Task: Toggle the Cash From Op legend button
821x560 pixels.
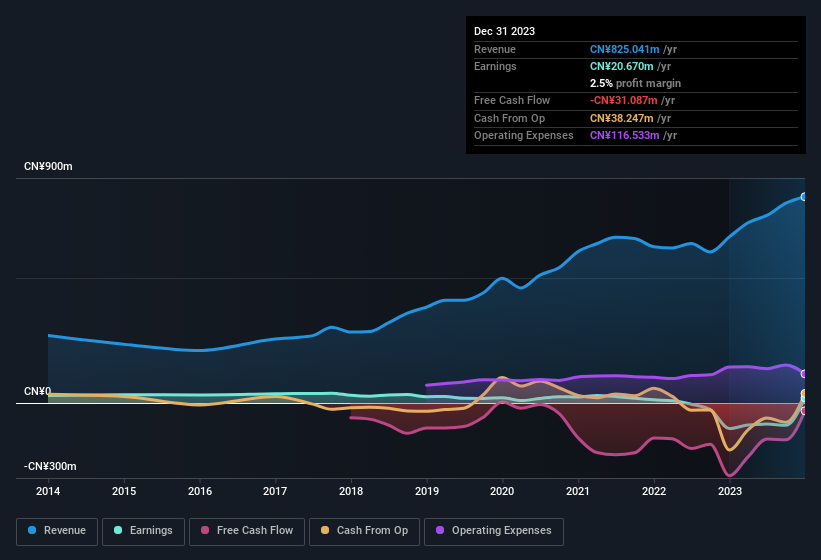Action: pyautogui.click(x=364, y=531)
